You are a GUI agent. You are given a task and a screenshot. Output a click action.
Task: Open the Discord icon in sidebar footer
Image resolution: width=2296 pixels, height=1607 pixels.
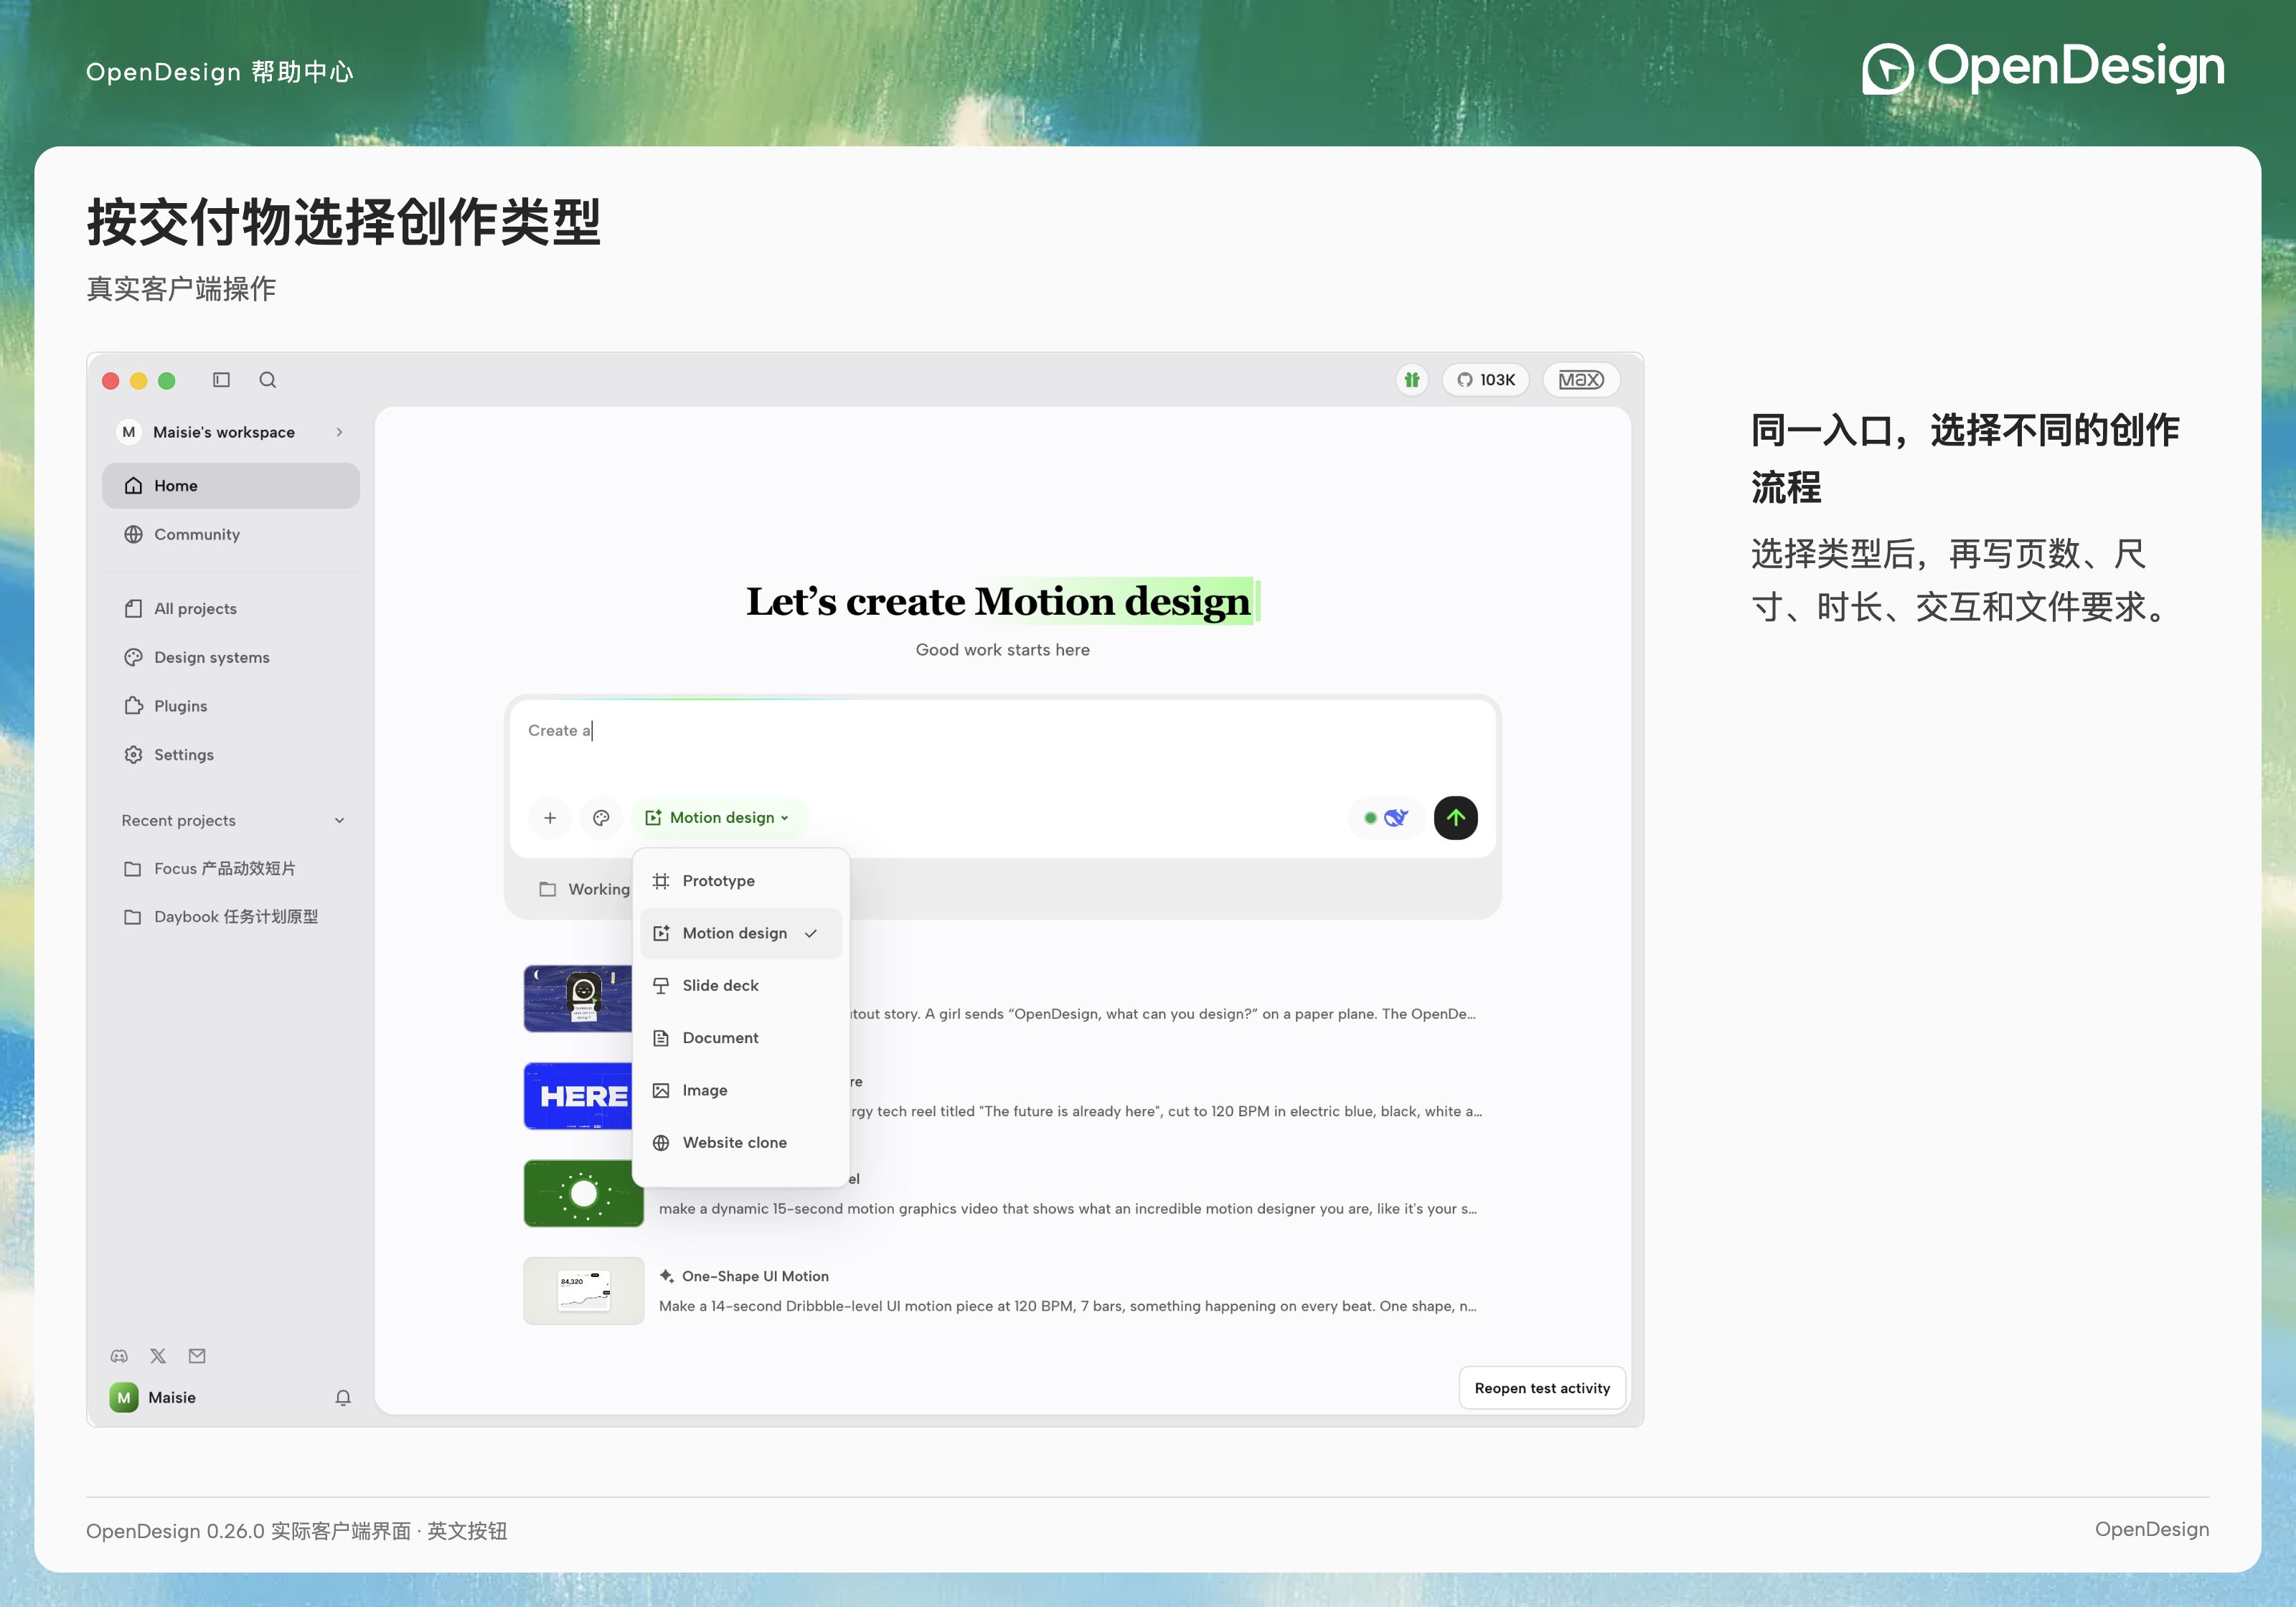pyautogui.click(x=119, y=1357)
